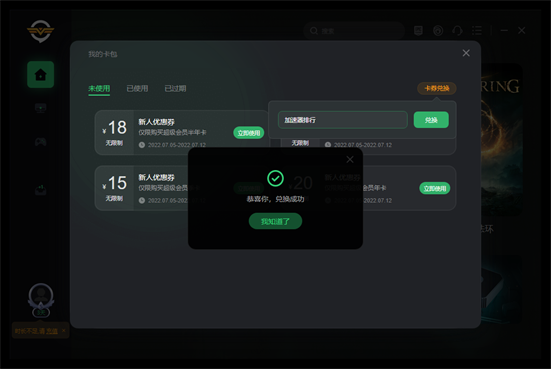
Task: Open the customer service headset icon
Action: coord(457,31)
